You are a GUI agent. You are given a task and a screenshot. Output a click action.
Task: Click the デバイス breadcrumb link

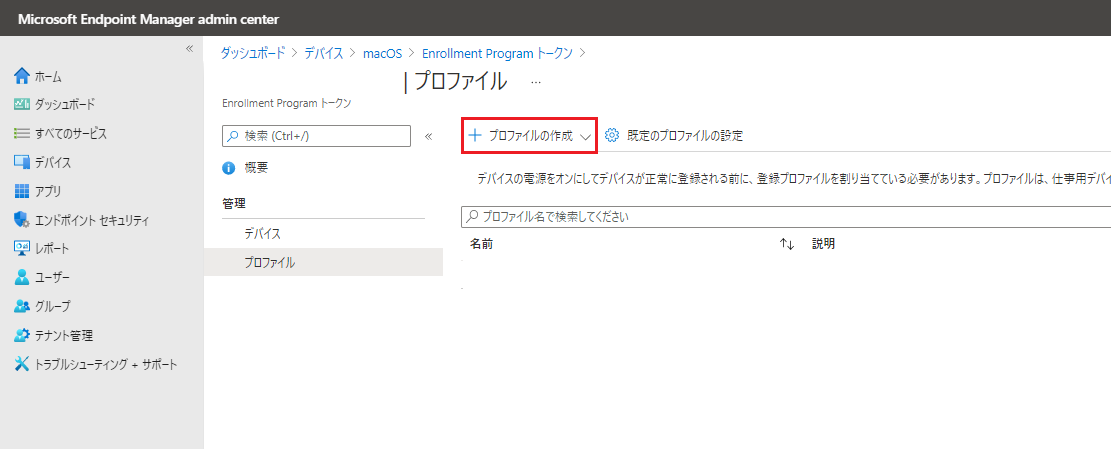pyautogui.click(x=323, y=53)
